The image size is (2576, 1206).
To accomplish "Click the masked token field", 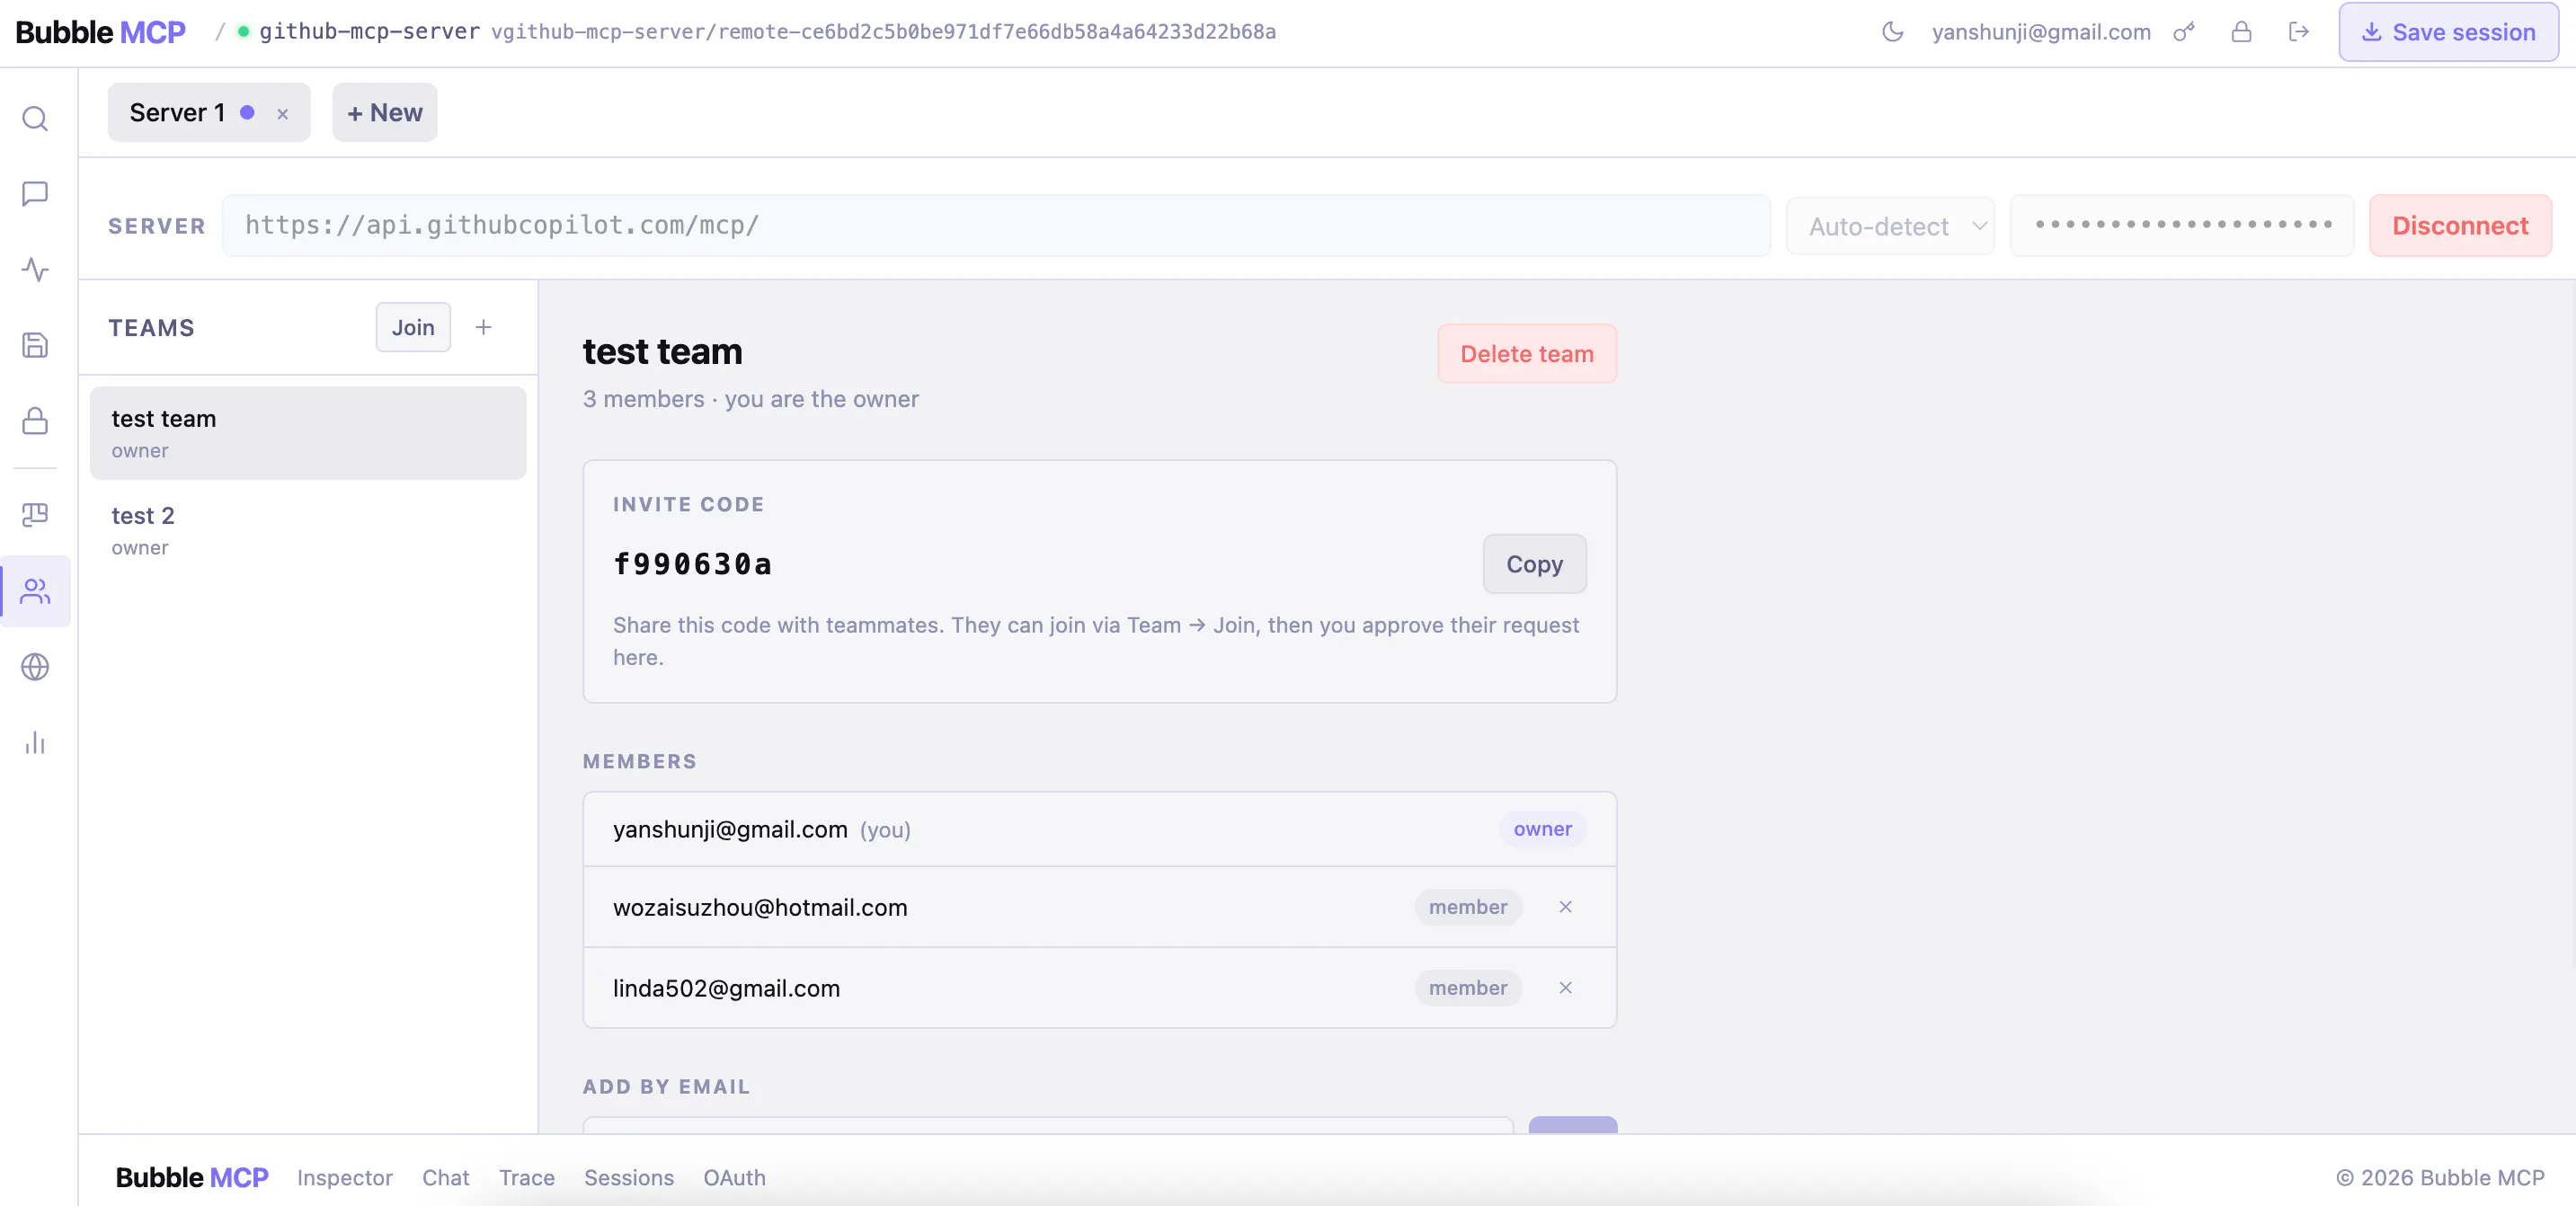I will point(2182,226).
